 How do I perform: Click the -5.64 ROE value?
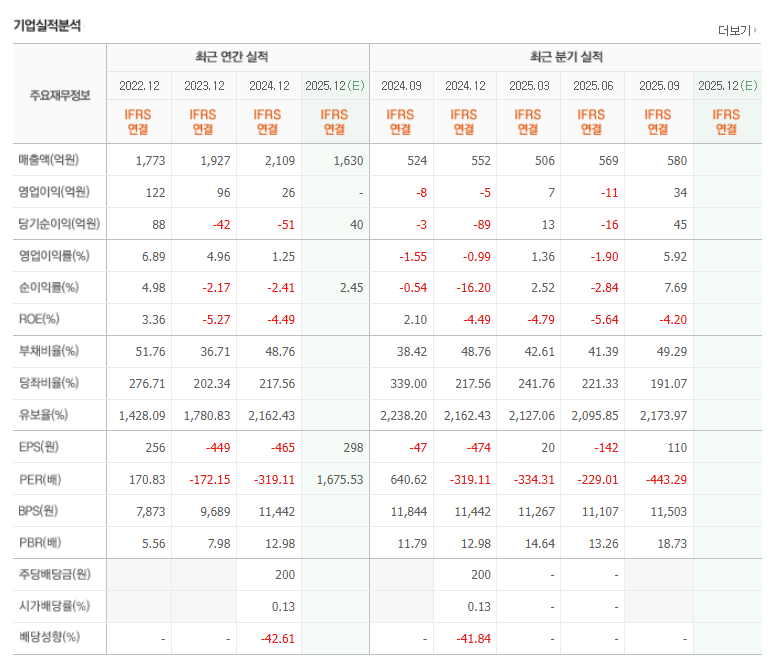604,320
